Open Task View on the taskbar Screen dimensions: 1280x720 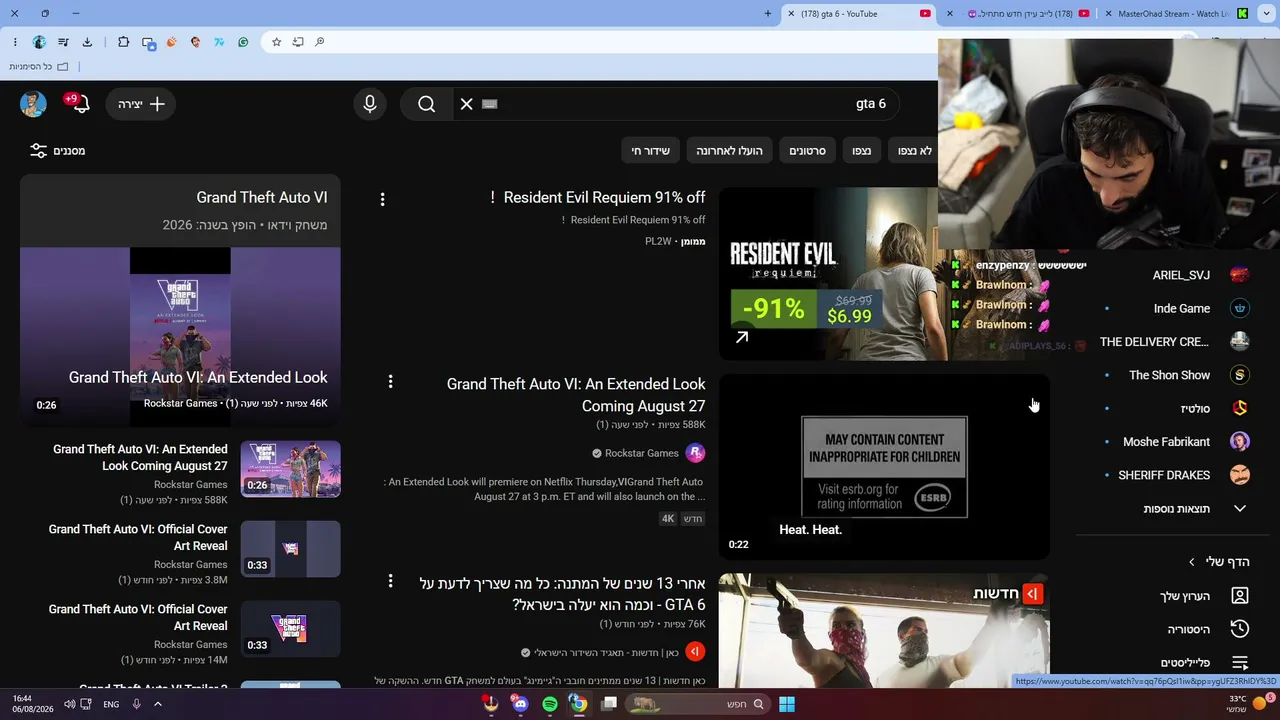coord(608,704)
